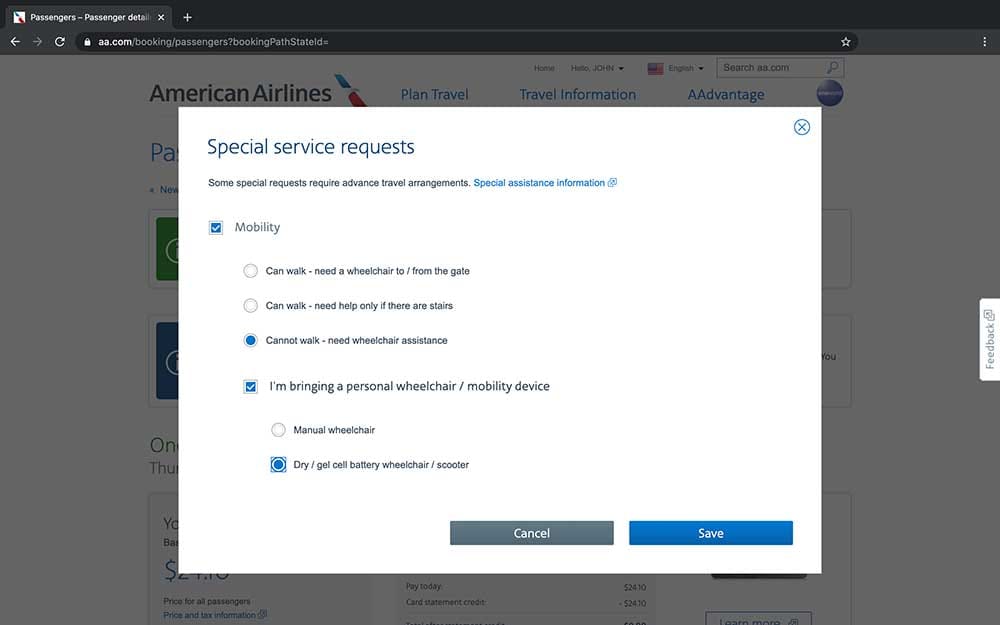Viewport: 1000px width, 625px height.
Task: Click the search magnifier icon
Action: 833,67
